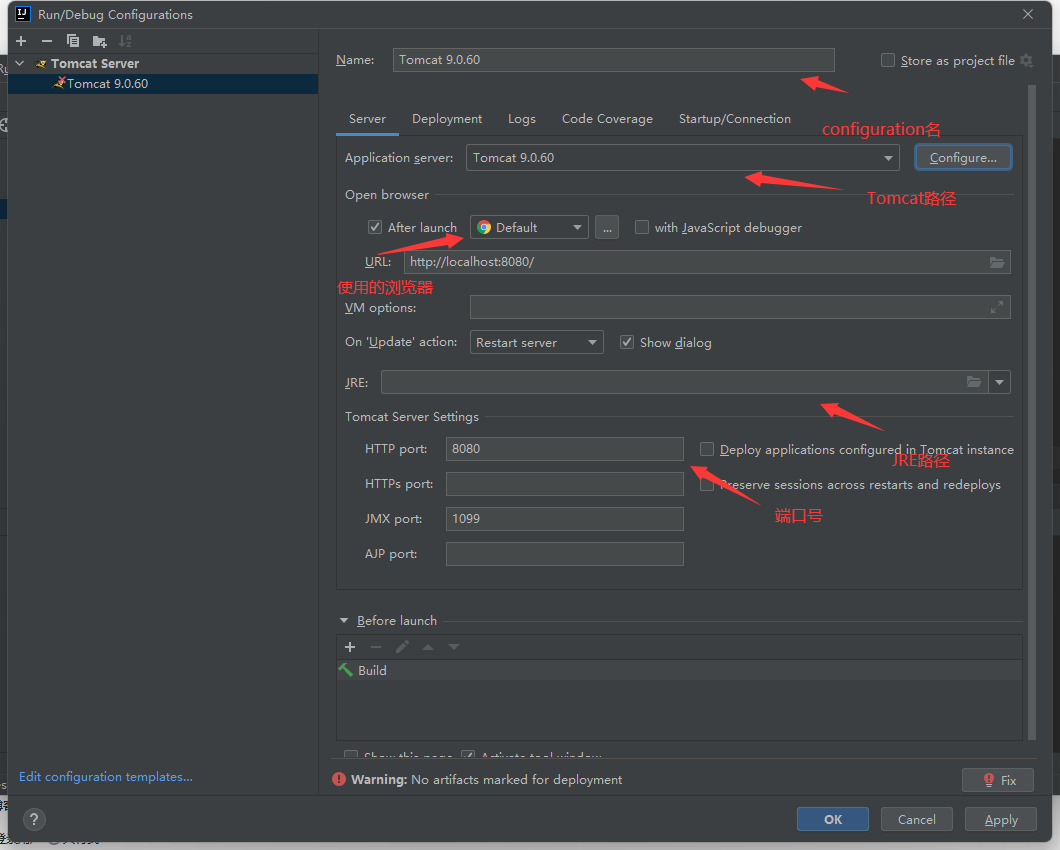This screenshot has height=850, width=1060.
Task: Collapse the Tomcat Server tree node
Action: 19,63
